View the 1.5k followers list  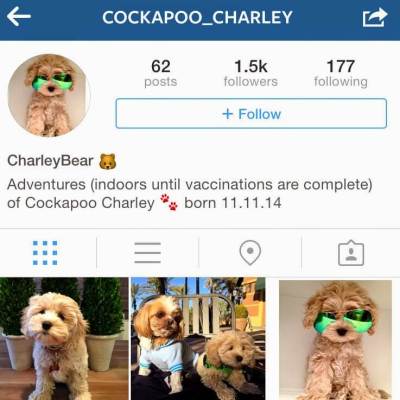[x=251, y=73]
